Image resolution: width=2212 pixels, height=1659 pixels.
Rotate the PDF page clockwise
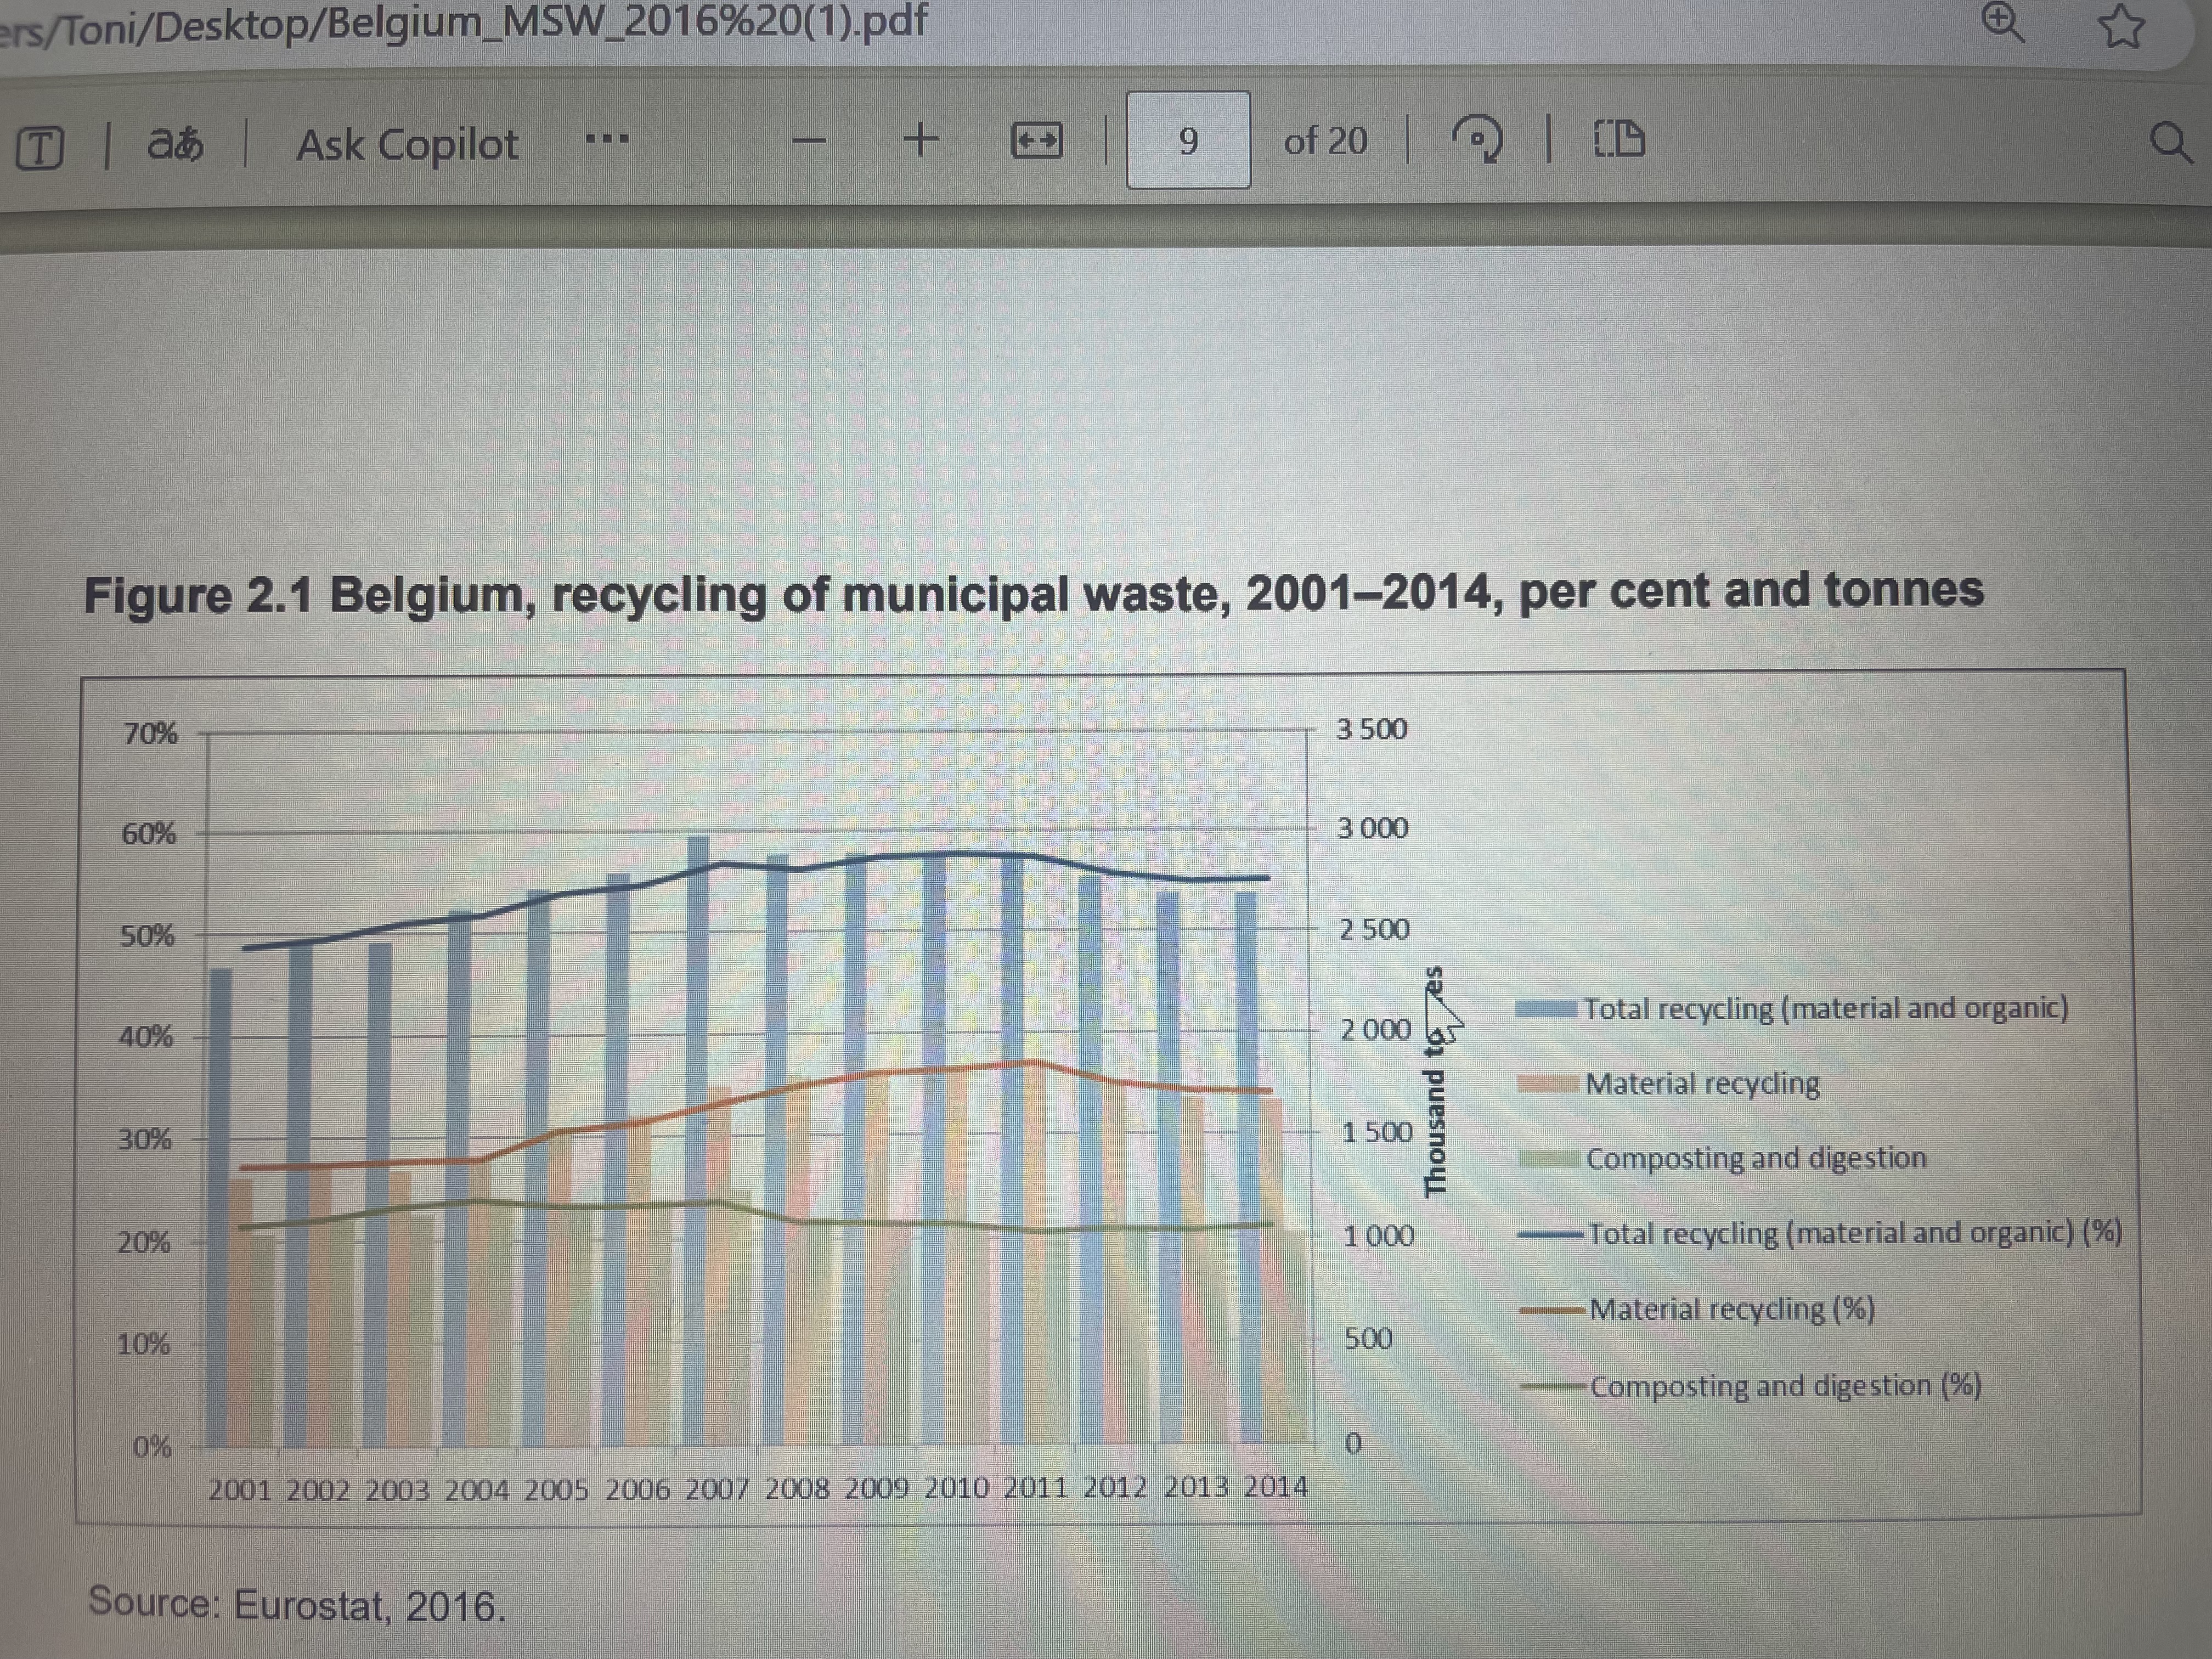(1477, 139)
